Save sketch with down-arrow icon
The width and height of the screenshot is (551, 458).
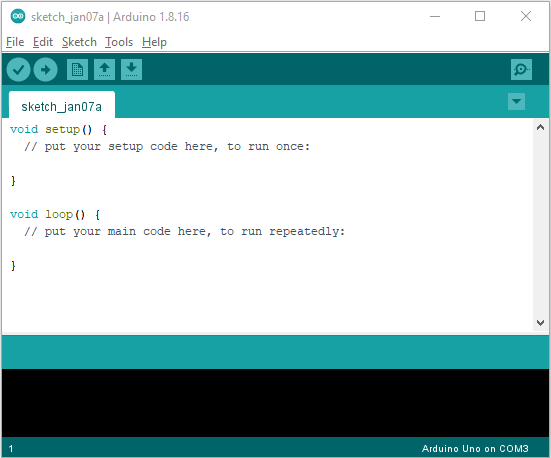[131, 70]
